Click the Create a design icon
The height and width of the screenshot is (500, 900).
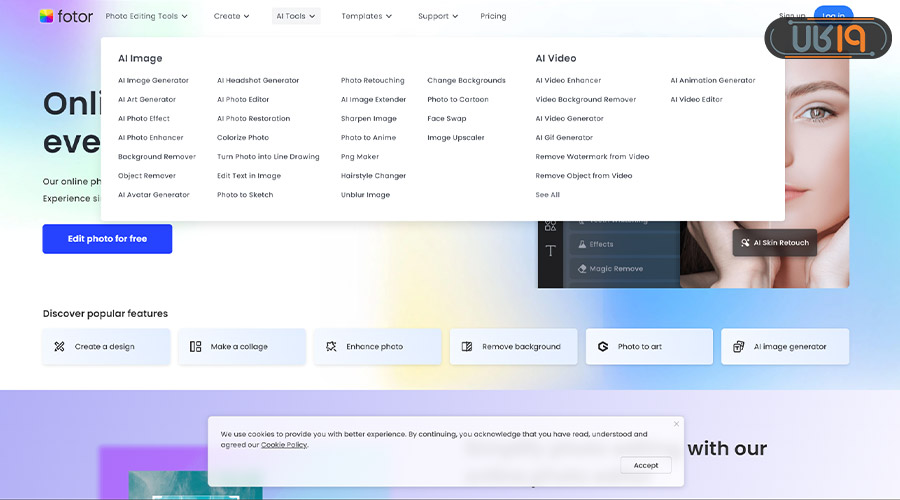coord(60,347)
